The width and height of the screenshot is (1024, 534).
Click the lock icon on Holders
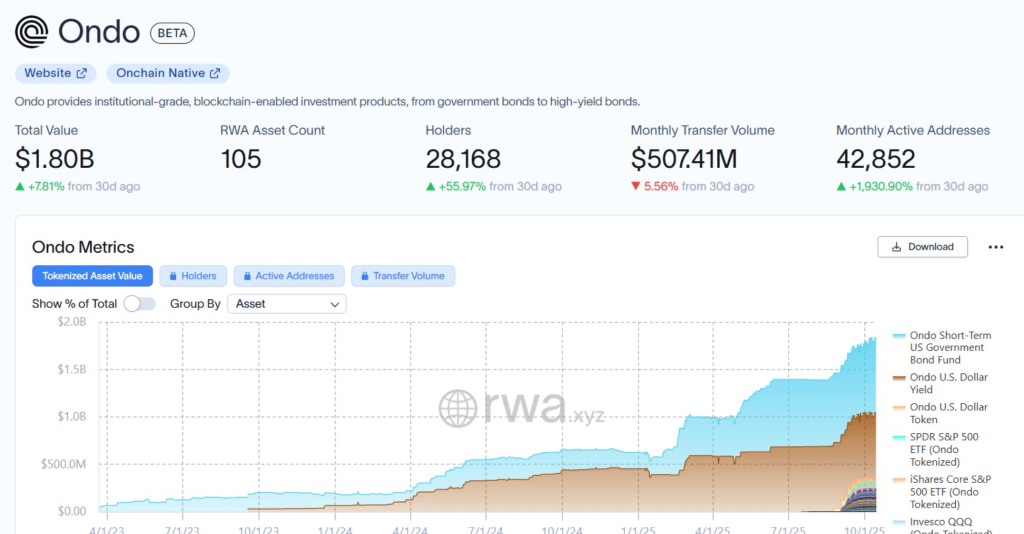coord(172,276)
